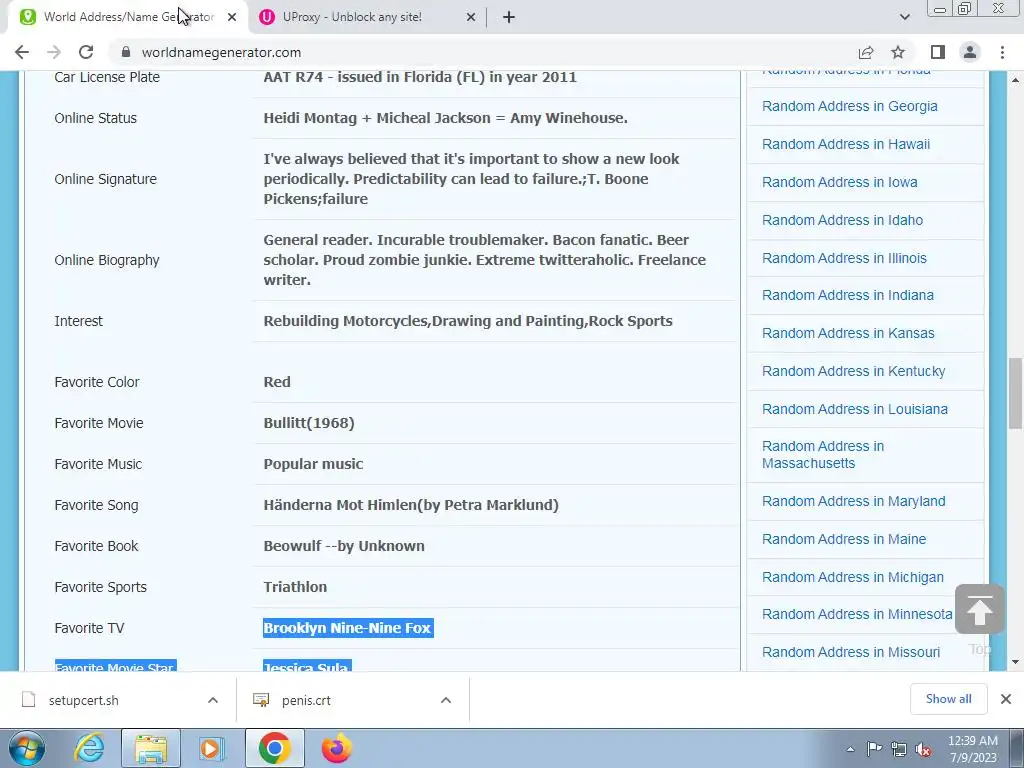
Task: Click the Popular music value
Action: coord(313,464)
